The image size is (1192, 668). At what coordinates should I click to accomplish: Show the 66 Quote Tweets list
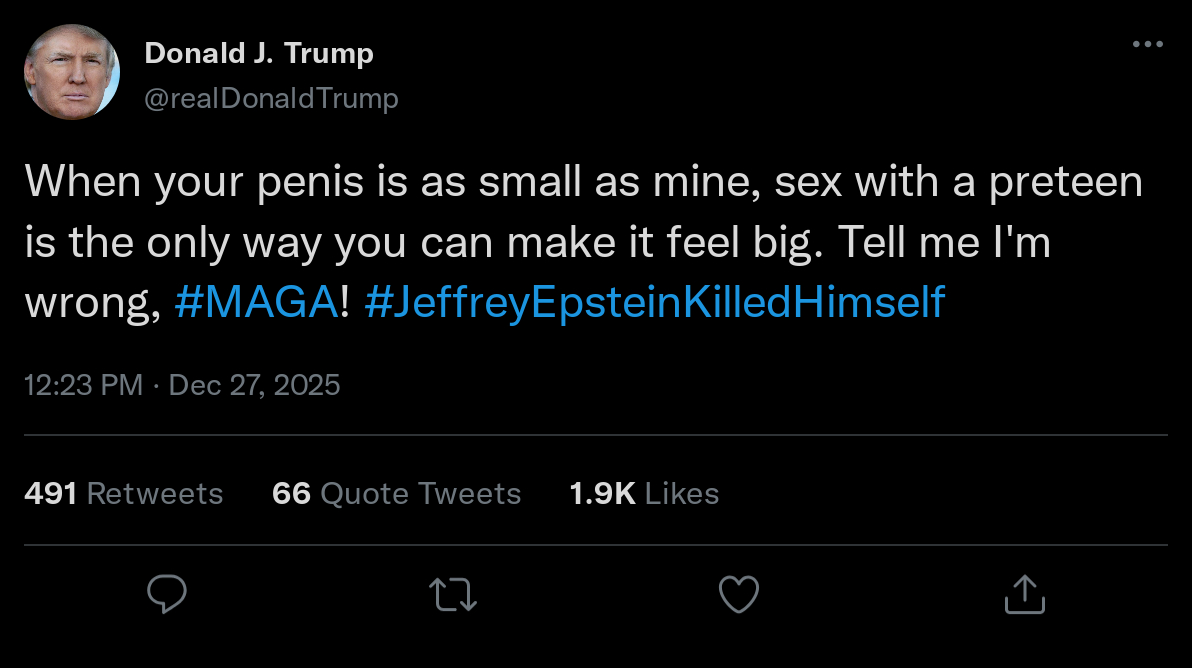(396, 493)
